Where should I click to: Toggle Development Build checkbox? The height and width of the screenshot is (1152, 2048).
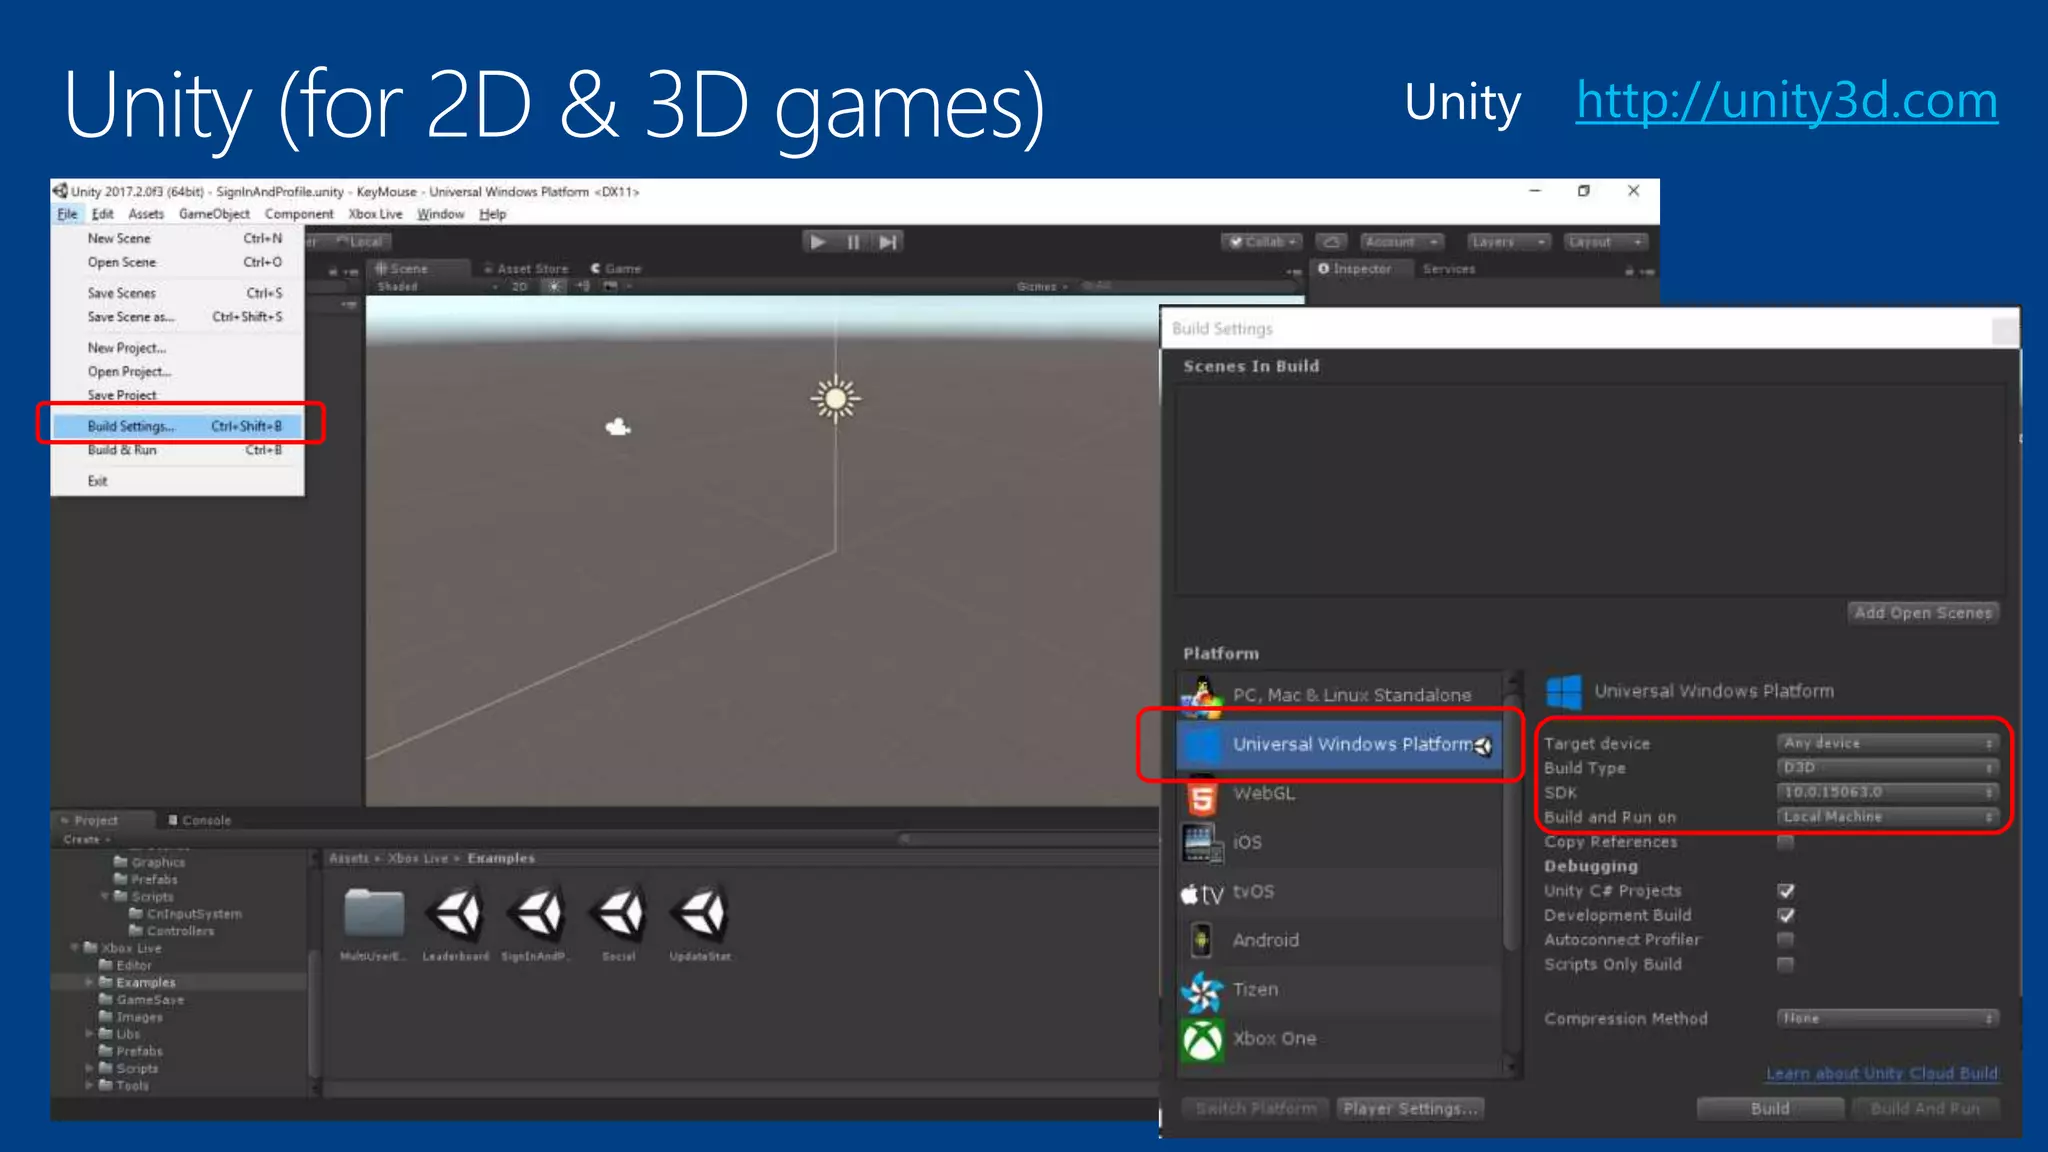(x=1786, y=915)
